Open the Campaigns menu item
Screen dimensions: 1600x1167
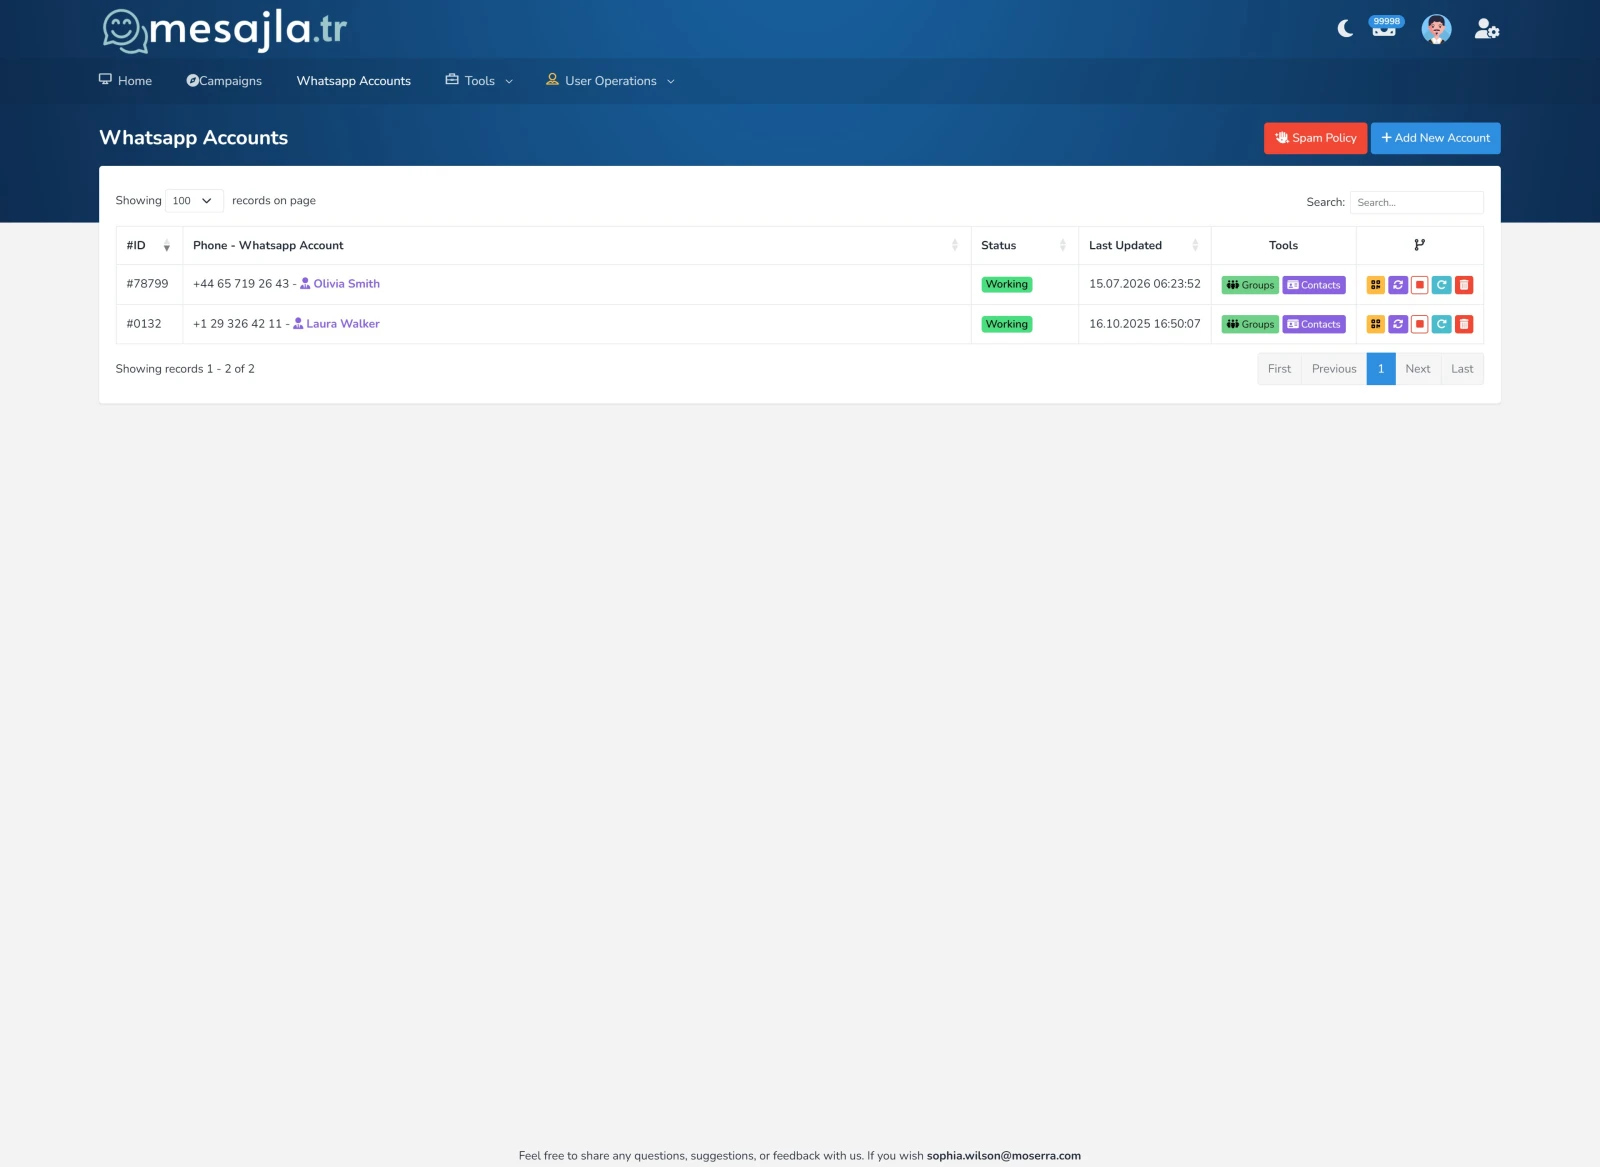tap(224, 81)
